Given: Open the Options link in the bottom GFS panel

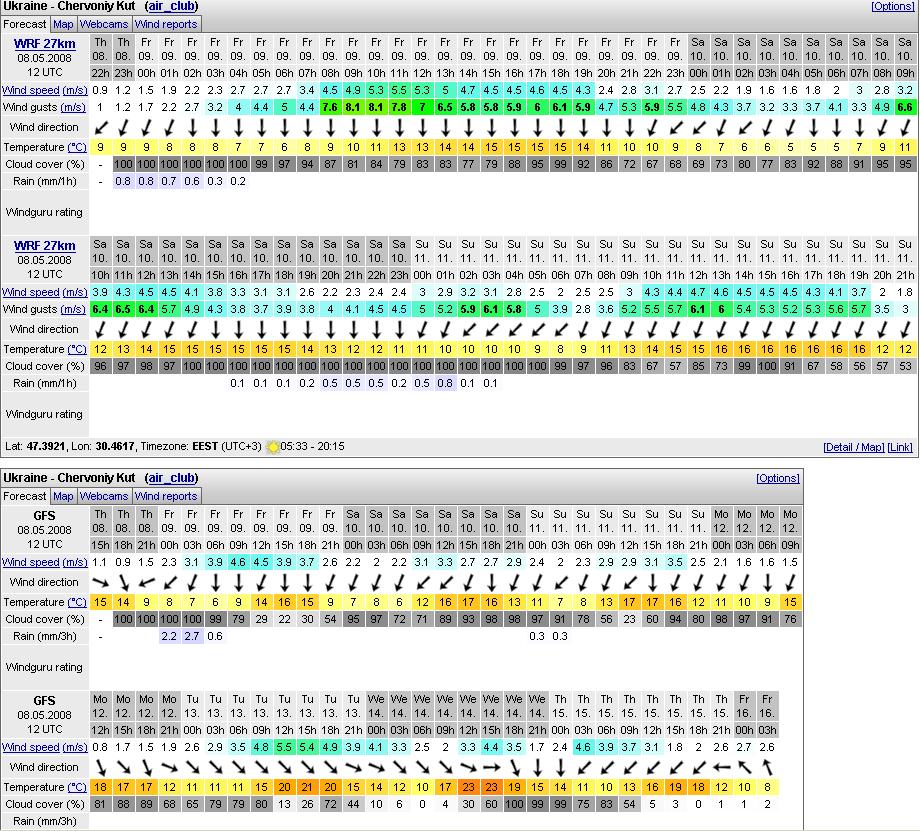Looking at the screenshot, I should (777, 478).
